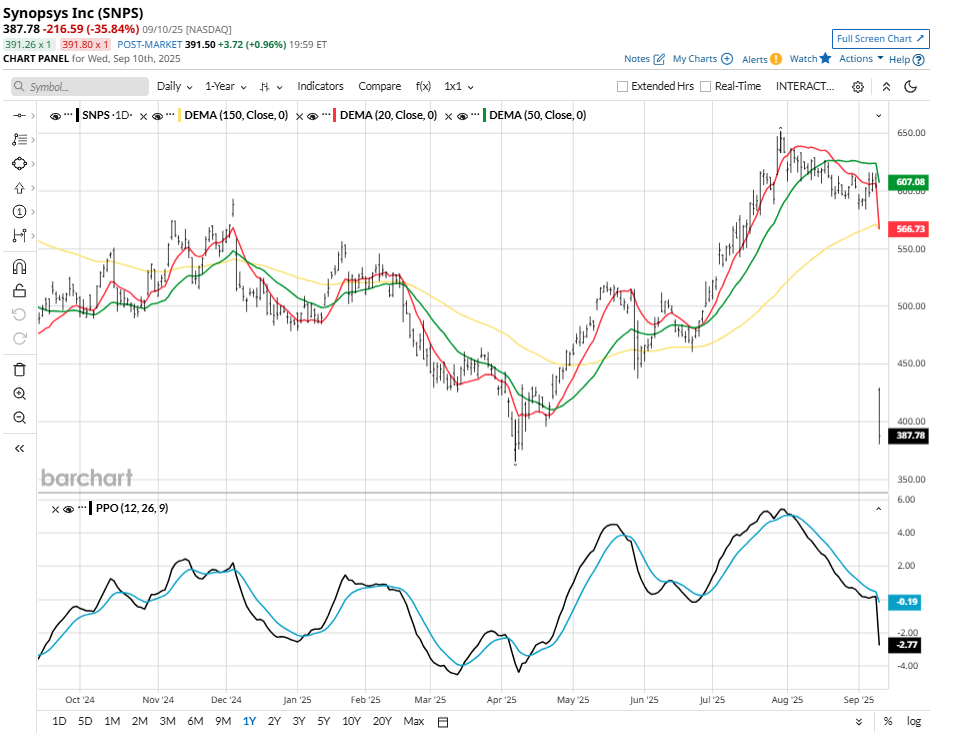The width and height of the screenshot is (957, 743).
Task: Expand the bottom double-chevron options
Action: pyautogui.click(x=859, y=722)
